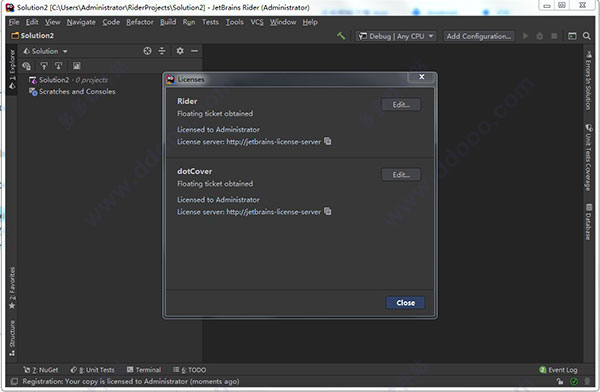Open the View menu
Viewport: 600px width, 392px height.
coord(53,22)
